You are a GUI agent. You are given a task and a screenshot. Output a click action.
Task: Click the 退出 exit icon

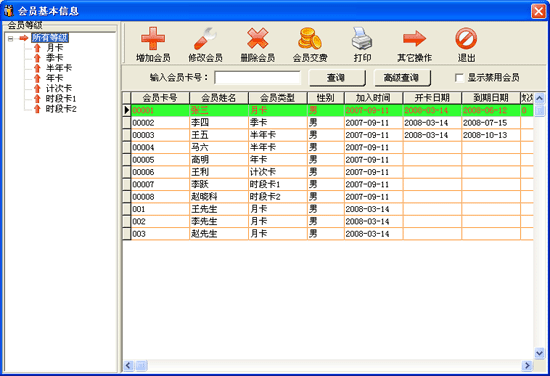[x=466, y=39]
